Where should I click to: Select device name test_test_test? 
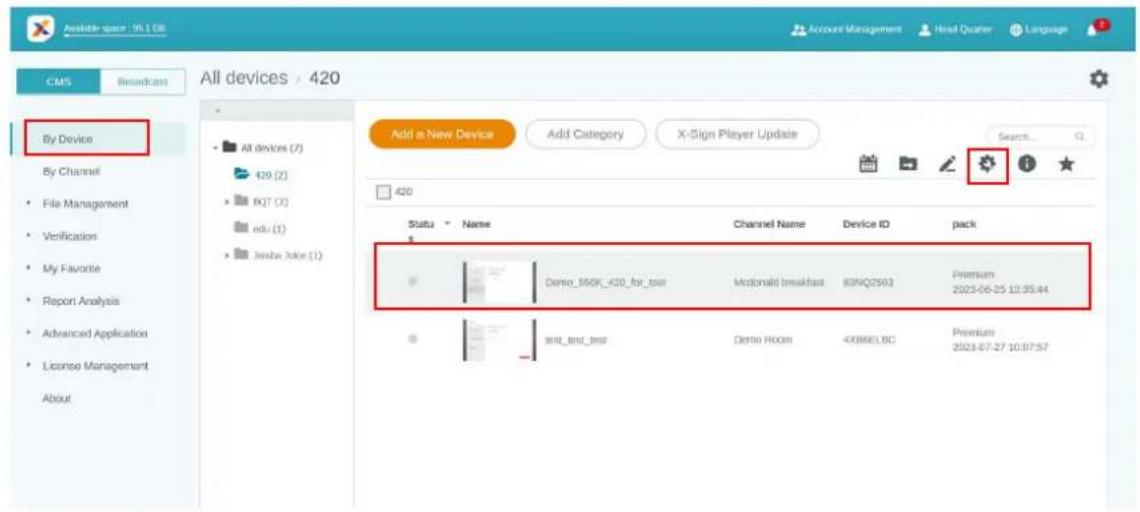576,340
